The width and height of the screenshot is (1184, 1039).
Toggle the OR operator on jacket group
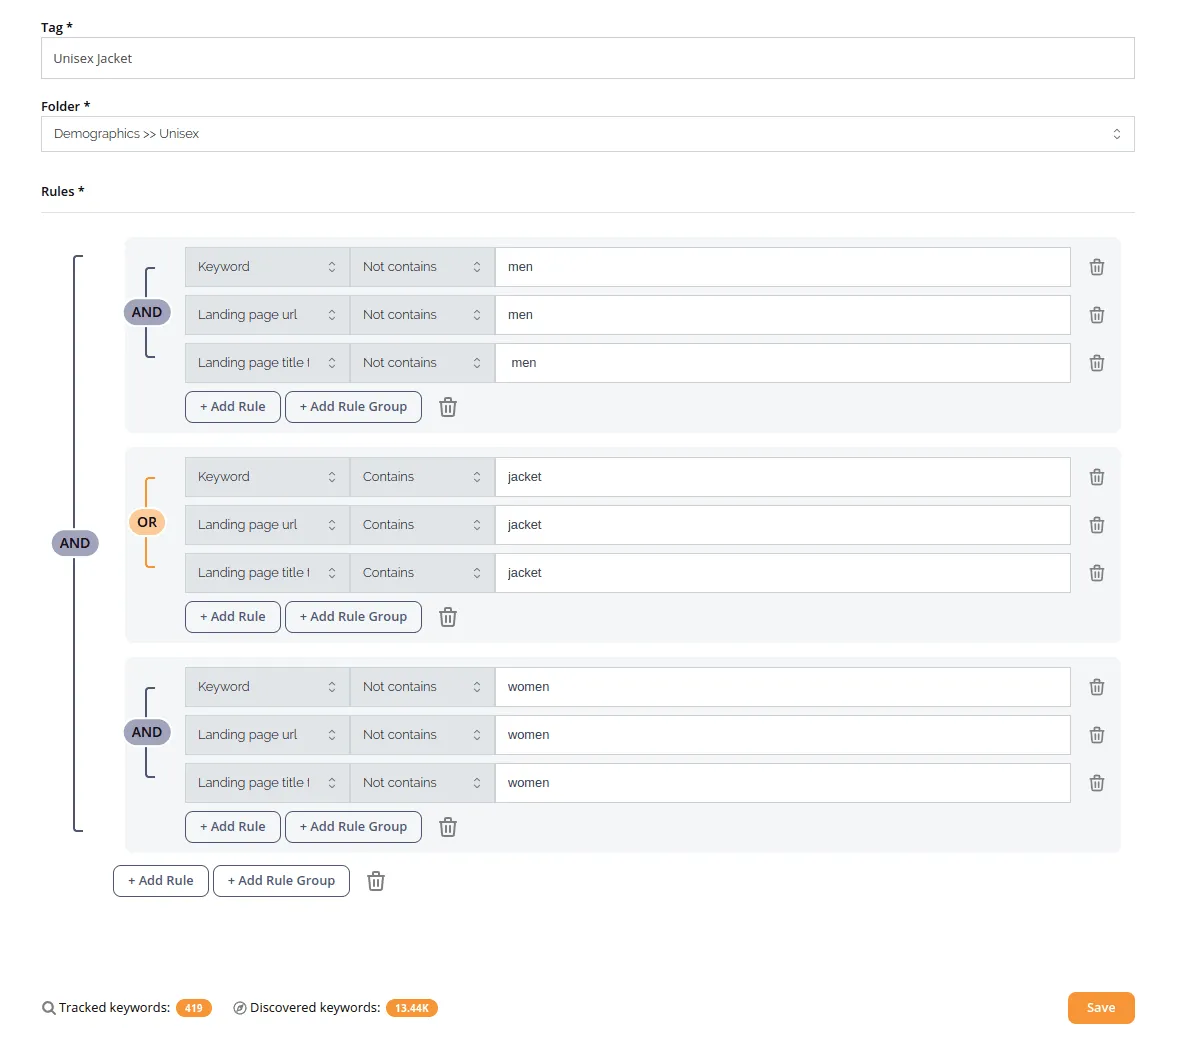[147, 522]
